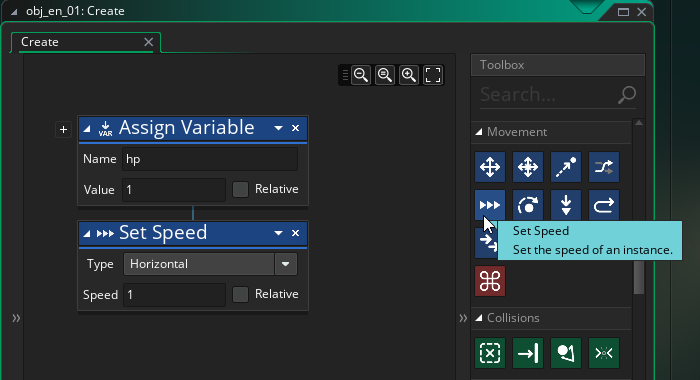Choose the circle and shape collision icon
The width and height of the screenshot is (700, 380).
(x=566, y=353)
